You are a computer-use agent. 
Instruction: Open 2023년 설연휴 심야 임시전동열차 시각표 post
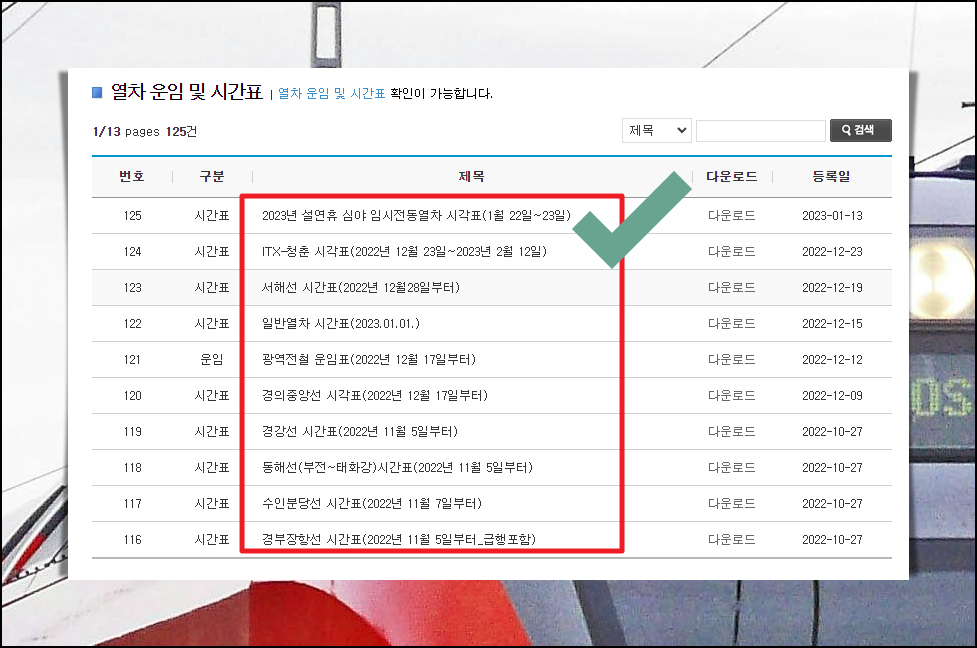(x=416, y=216)
